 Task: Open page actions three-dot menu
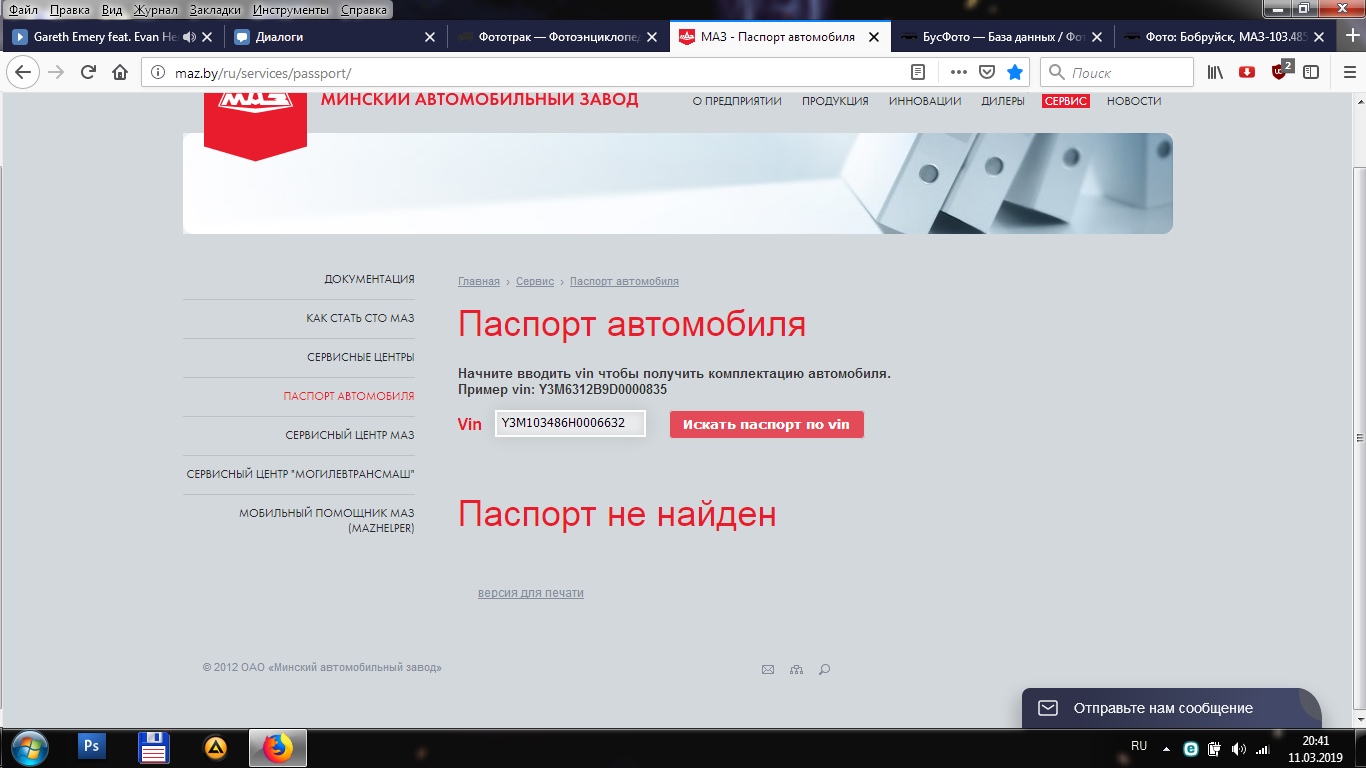958,72
